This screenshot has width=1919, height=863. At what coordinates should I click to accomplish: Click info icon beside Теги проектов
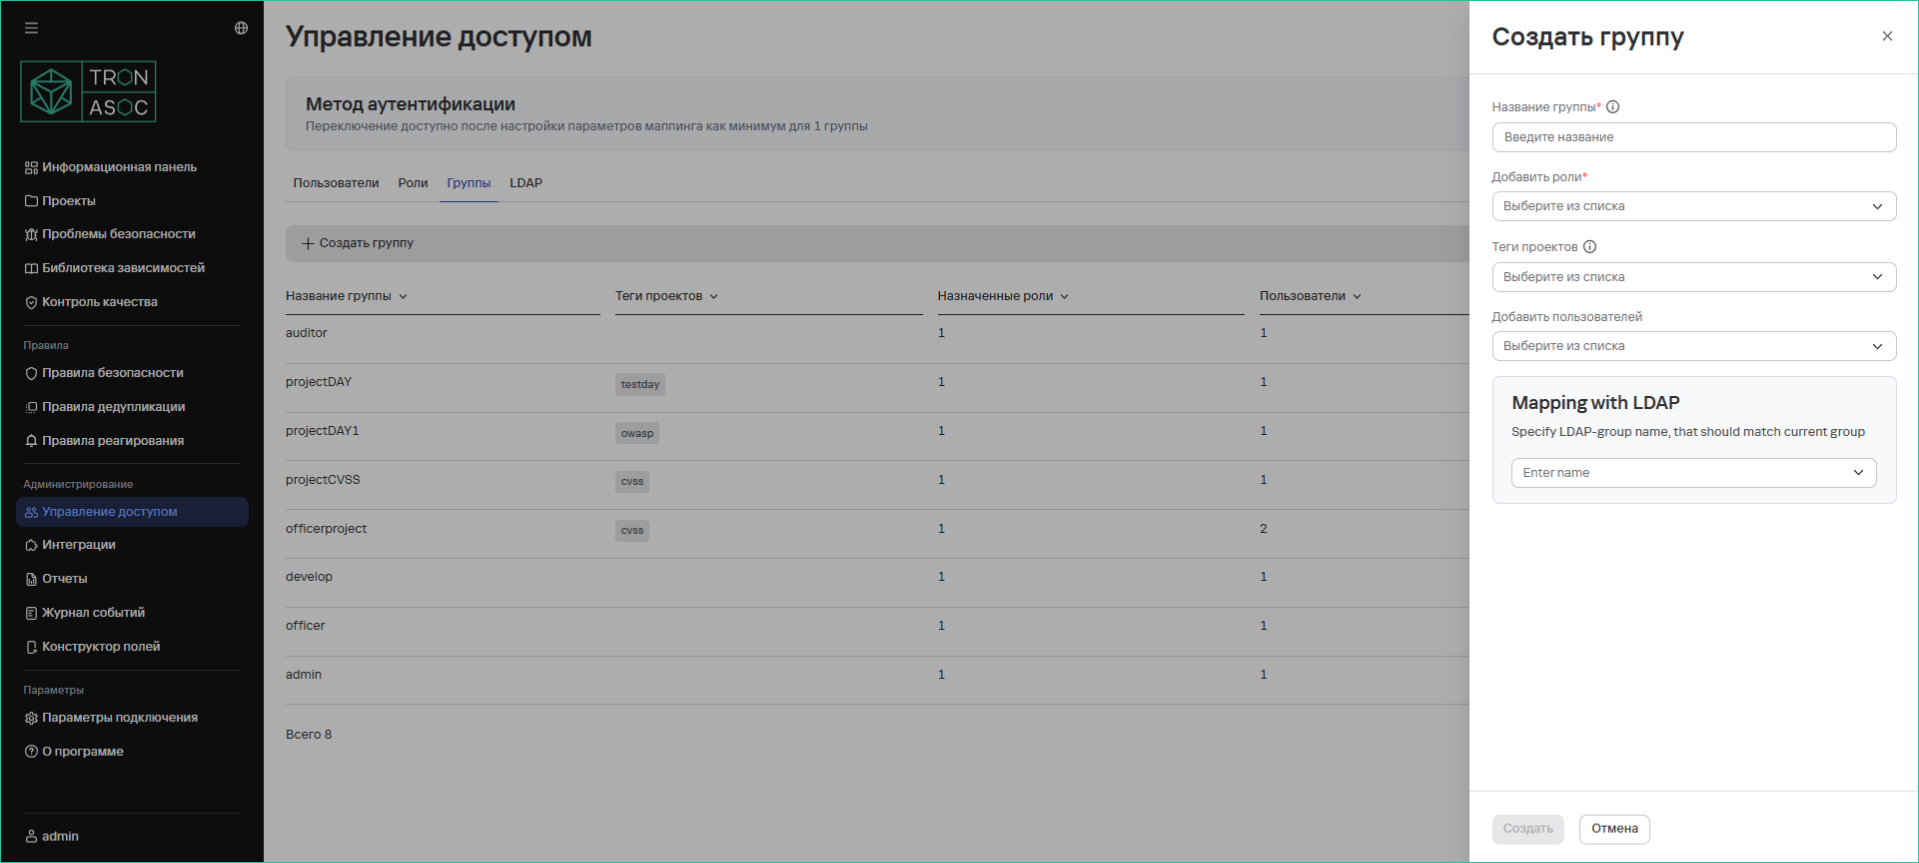click(1590, 247)
